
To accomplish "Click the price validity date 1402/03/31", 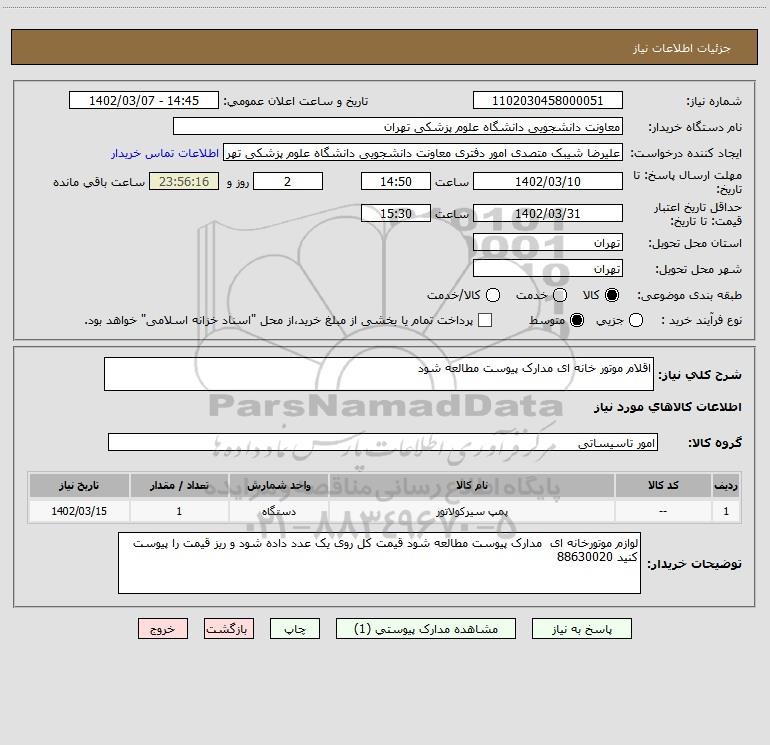I will 548,214.
